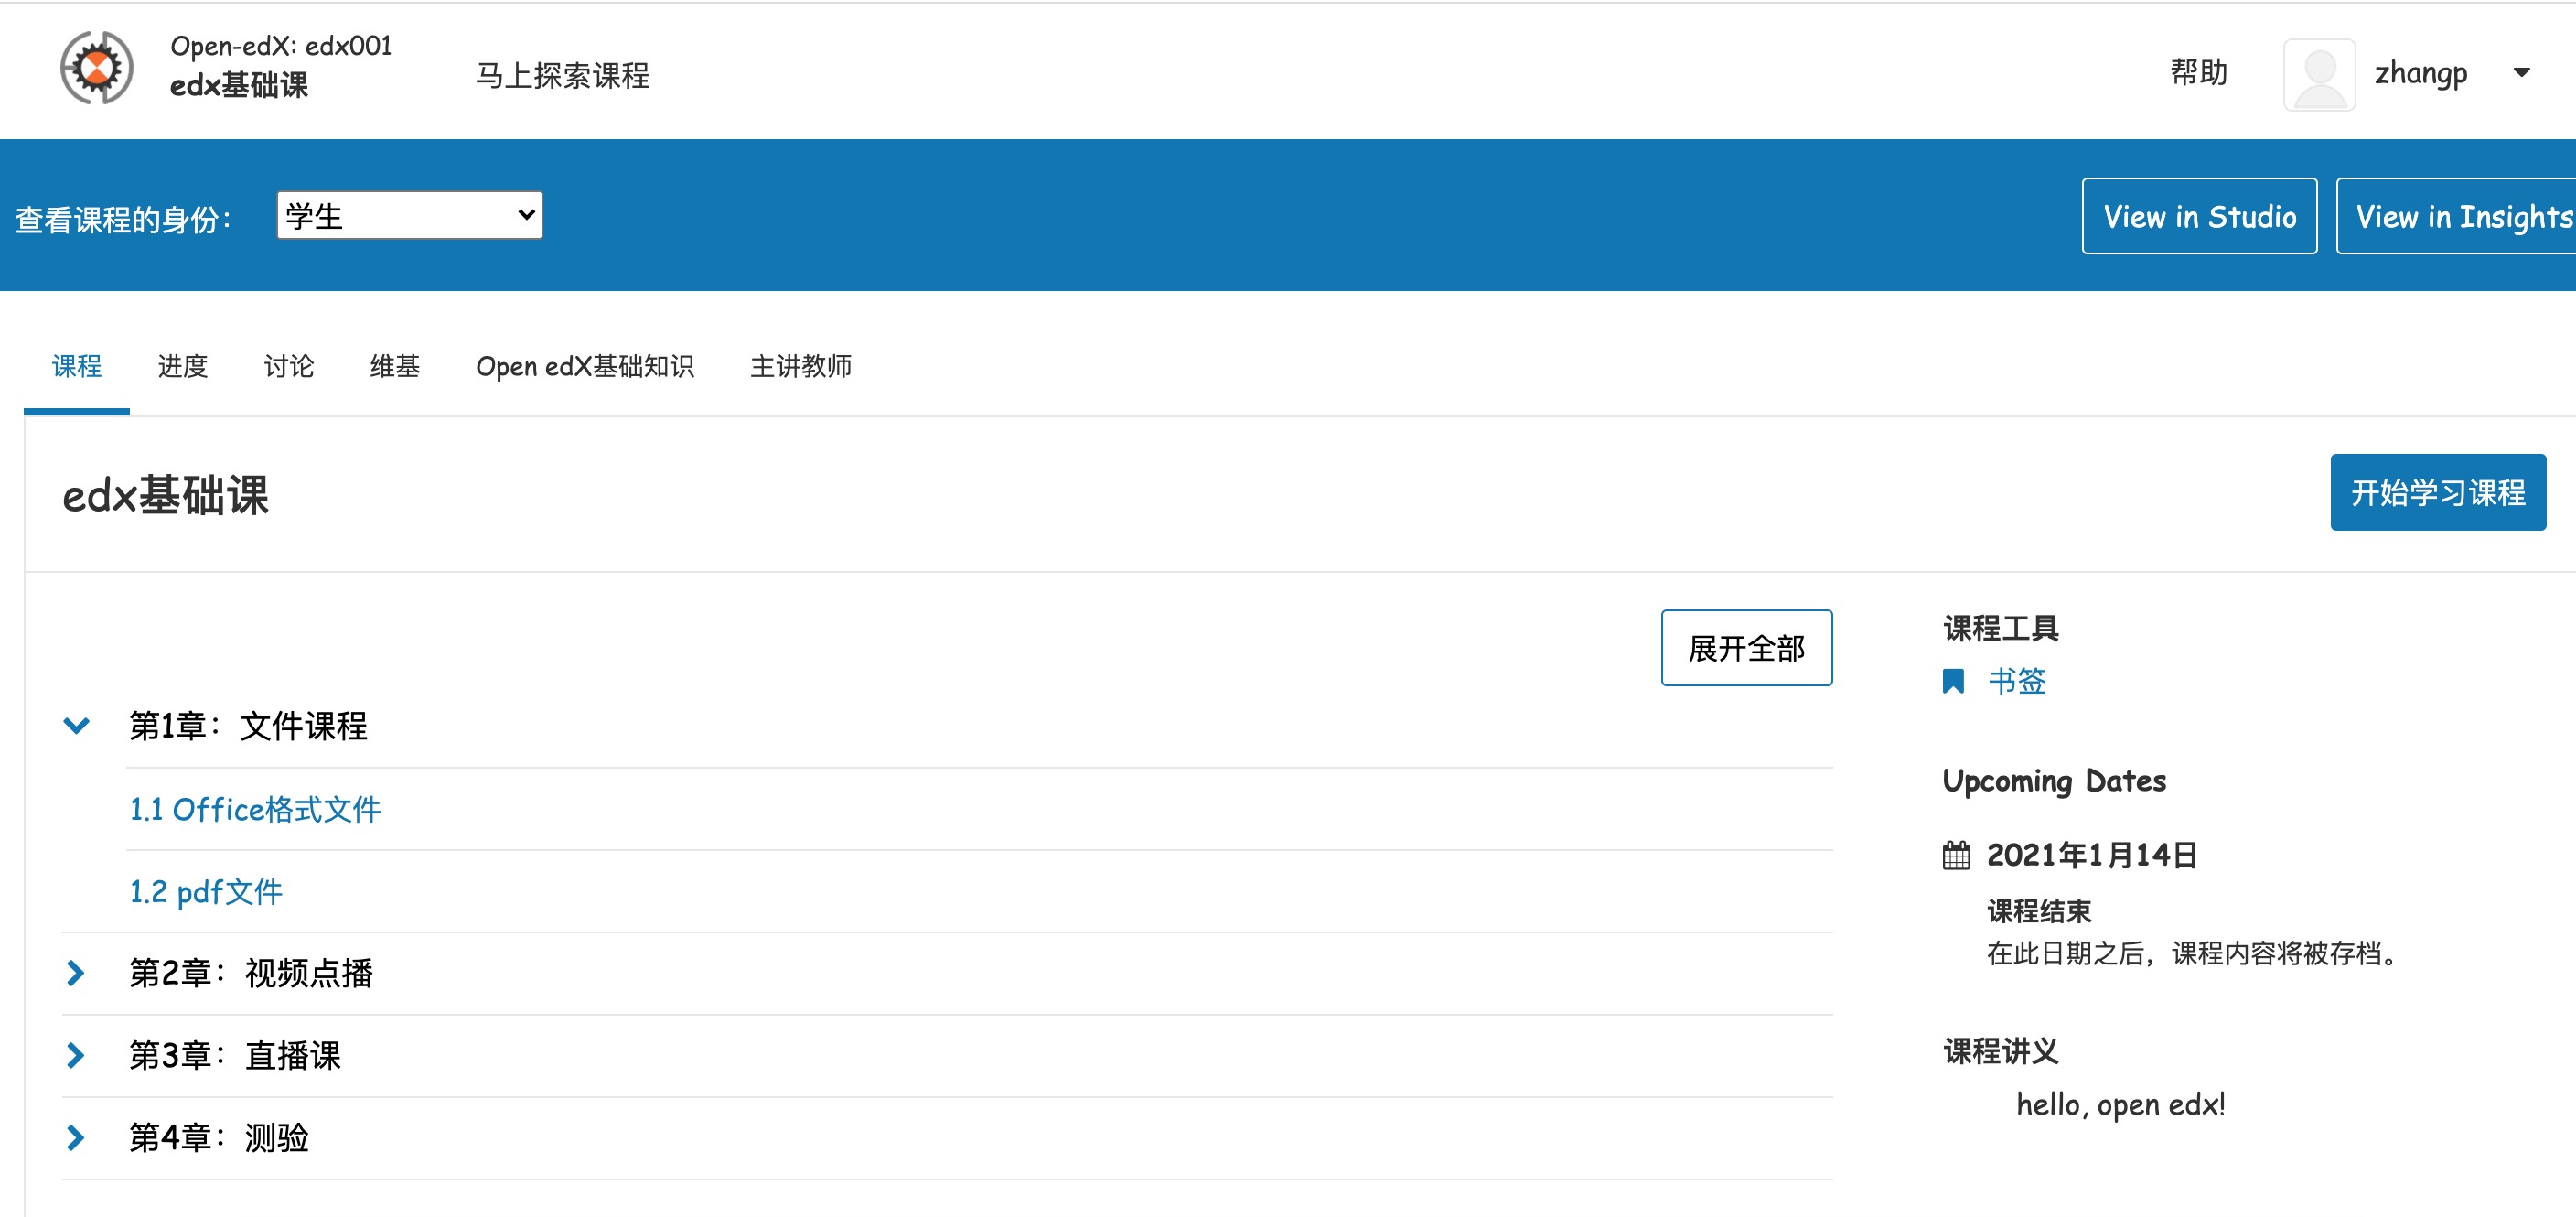Image resolution: width=2576 pixels, height=1217 pixels.
Task: Click the bookmark icon under 课程工具
Action: (x=1953, y=682)
